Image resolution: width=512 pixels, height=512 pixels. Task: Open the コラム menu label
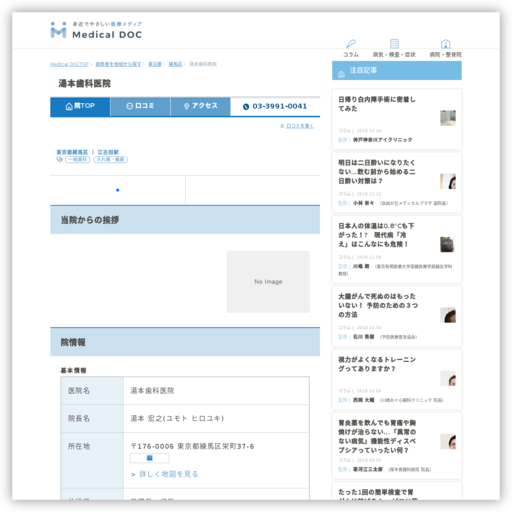click(351, 55)
